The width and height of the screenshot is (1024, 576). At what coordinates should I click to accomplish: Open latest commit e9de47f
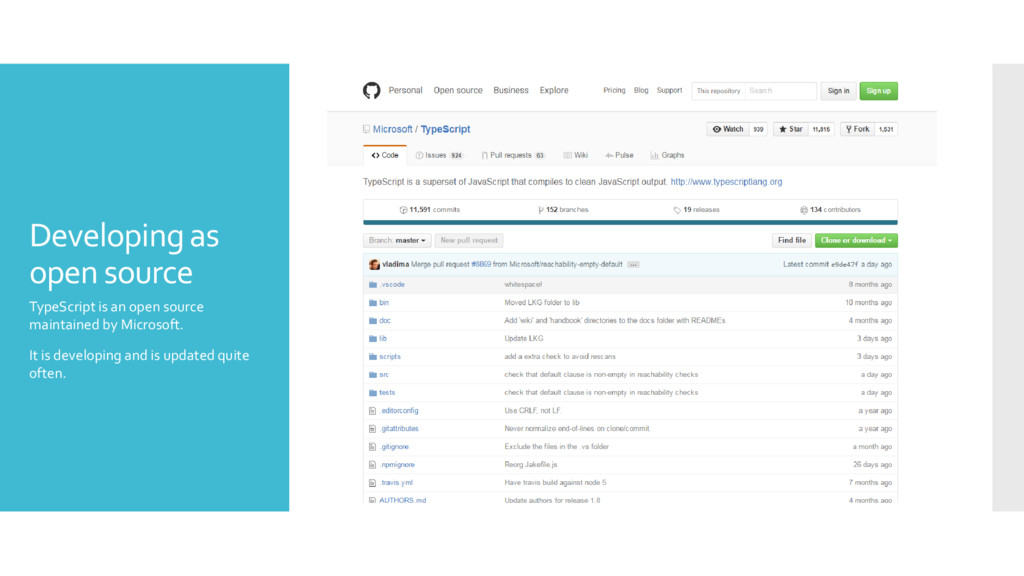844,264
